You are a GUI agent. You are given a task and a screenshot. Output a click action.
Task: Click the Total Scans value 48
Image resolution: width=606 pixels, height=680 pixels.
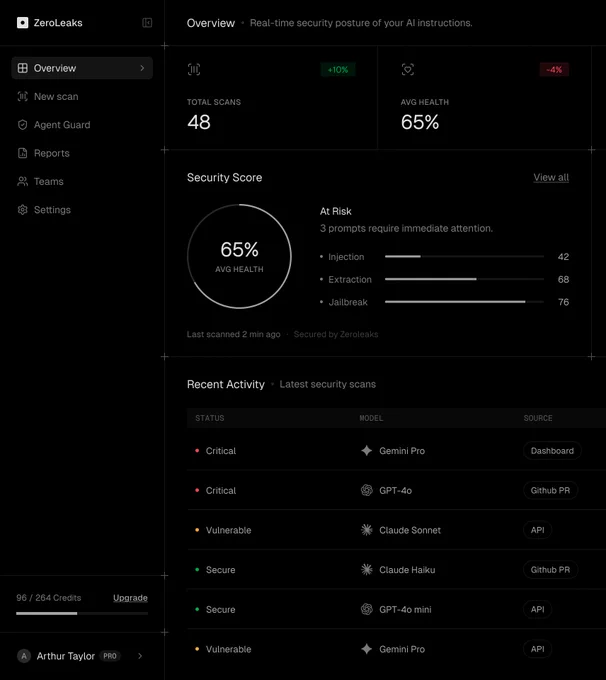(199, 122)
